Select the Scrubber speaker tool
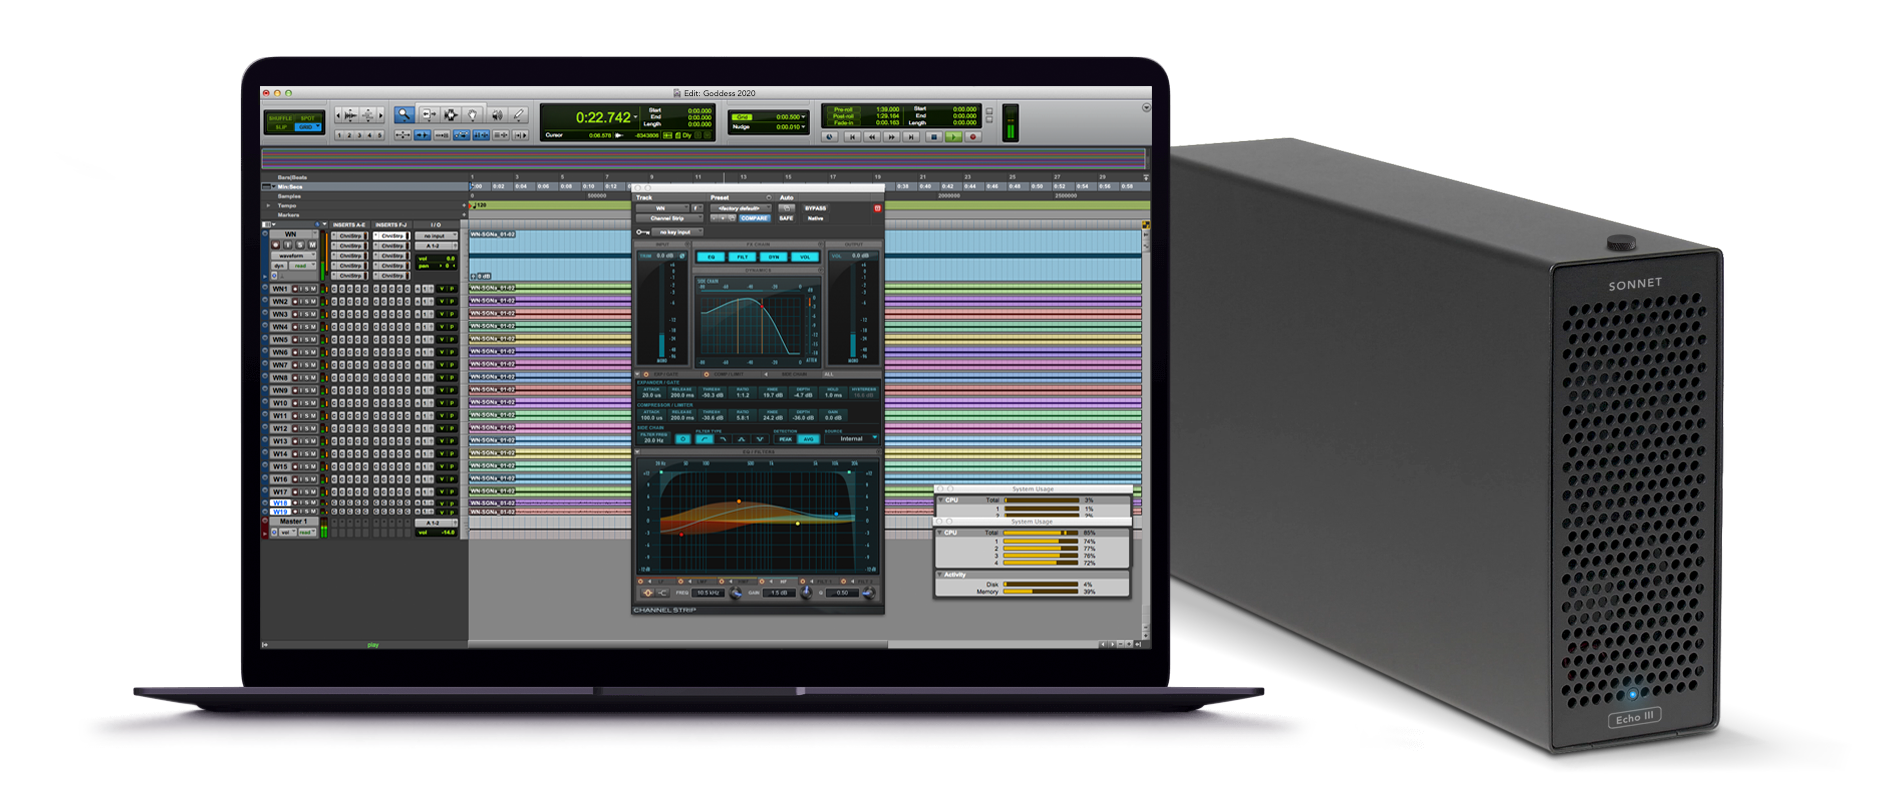 496,115
